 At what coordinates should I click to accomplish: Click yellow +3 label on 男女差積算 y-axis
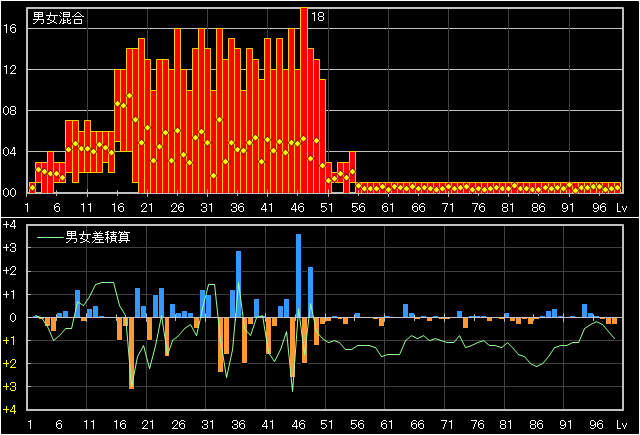(9, 387)
